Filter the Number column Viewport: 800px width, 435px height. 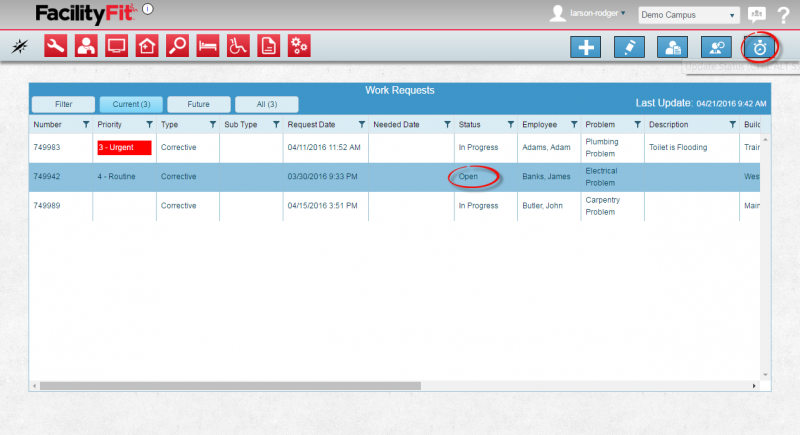(86, 124)
